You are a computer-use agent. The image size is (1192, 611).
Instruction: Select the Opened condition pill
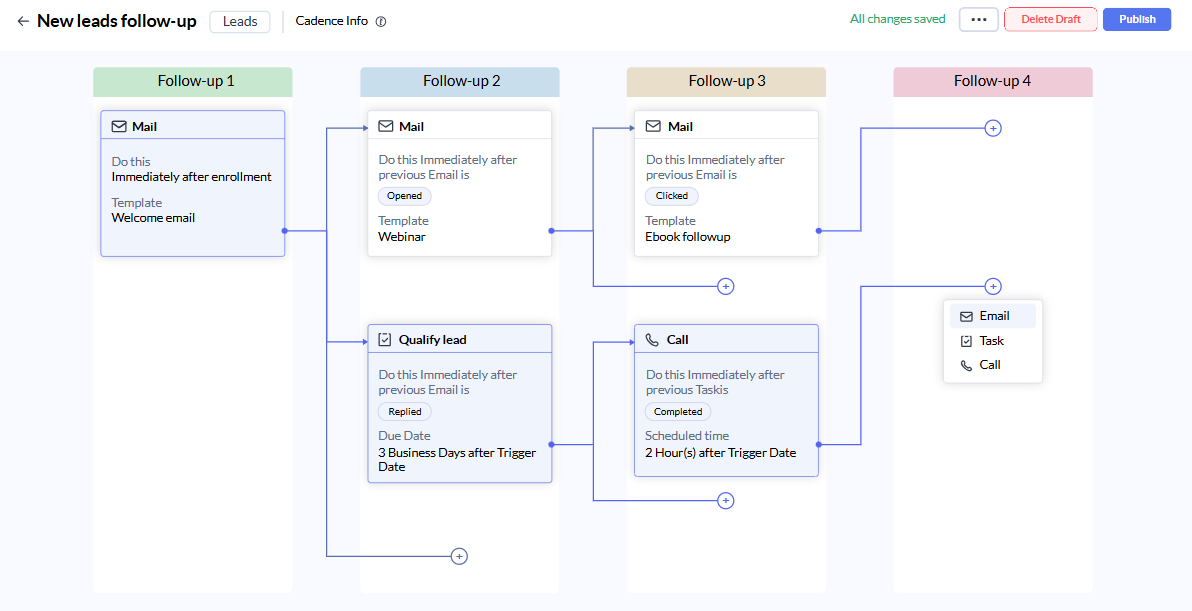click(404, 196)
